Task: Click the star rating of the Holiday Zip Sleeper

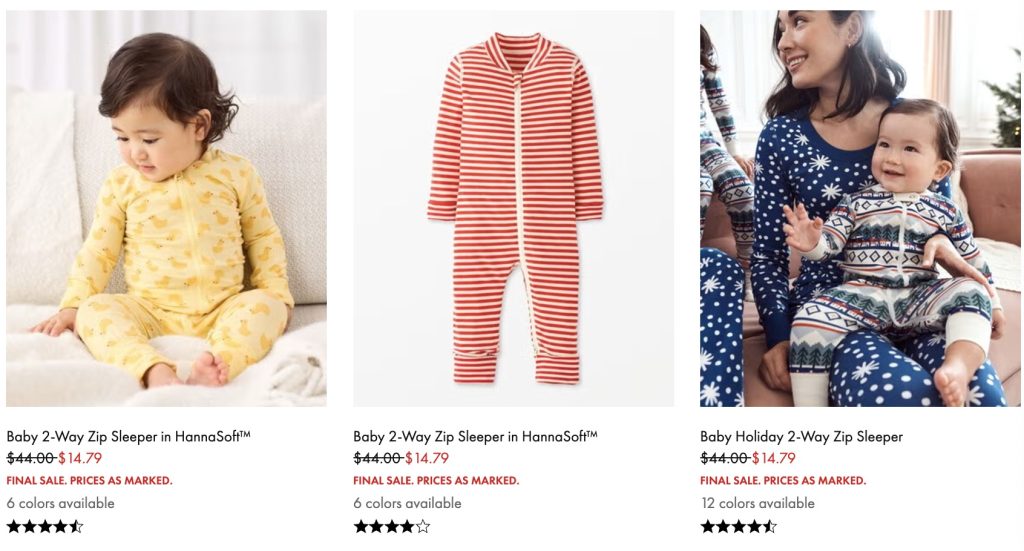Action: (738, 526)
